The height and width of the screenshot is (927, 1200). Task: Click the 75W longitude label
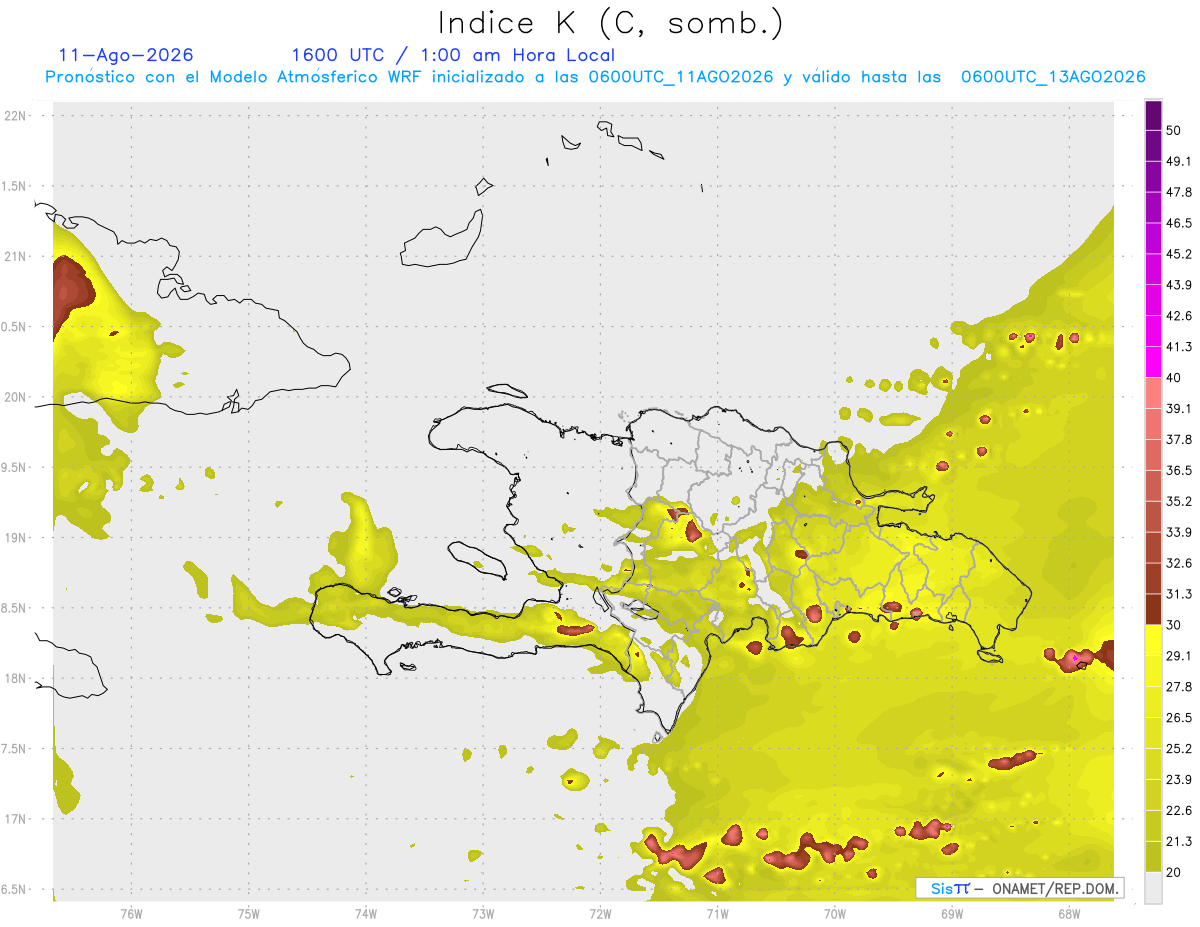pyautogui.click(x=249, y=914)
